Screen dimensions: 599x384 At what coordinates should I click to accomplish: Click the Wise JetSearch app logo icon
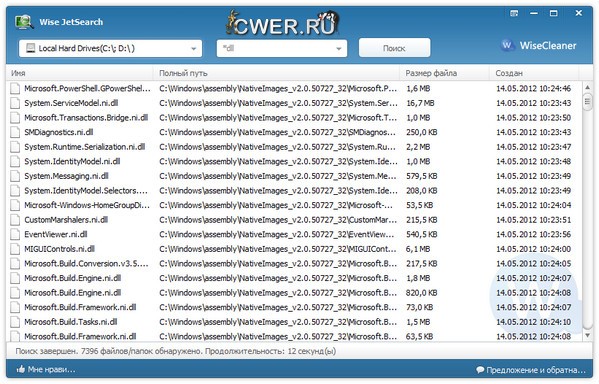(24, 22)
